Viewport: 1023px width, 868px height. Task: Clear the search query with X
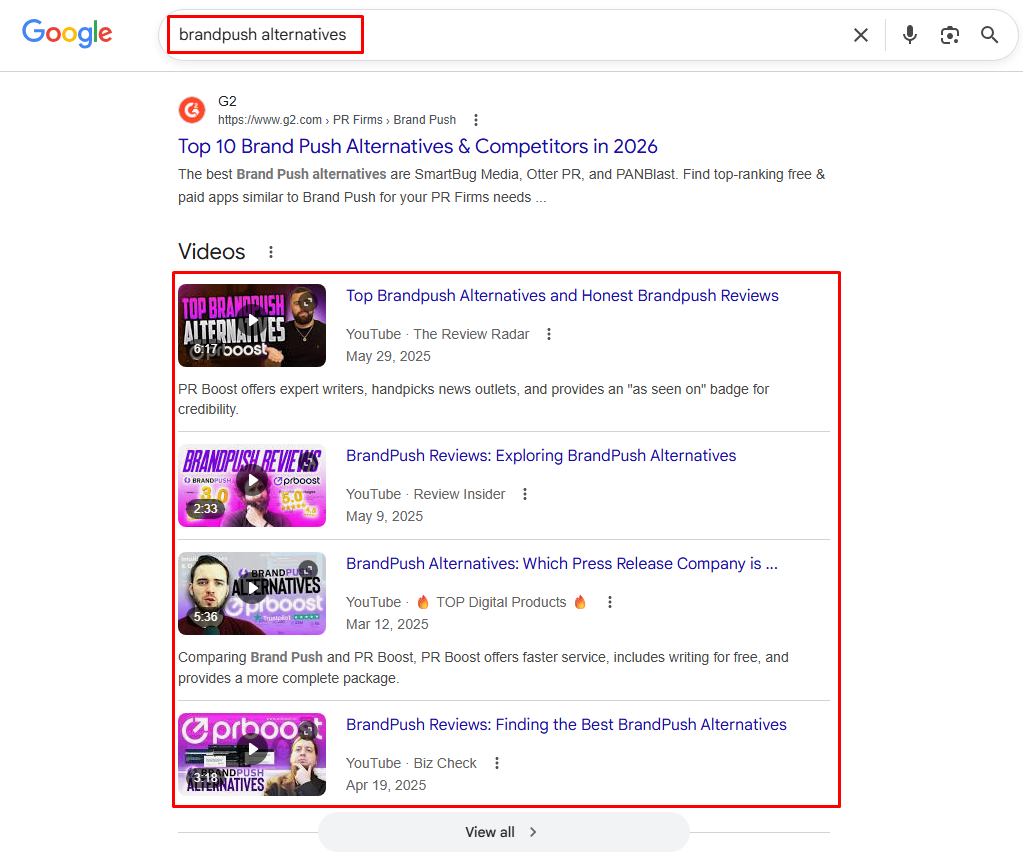pyautogui.click(x=861, y=35)
